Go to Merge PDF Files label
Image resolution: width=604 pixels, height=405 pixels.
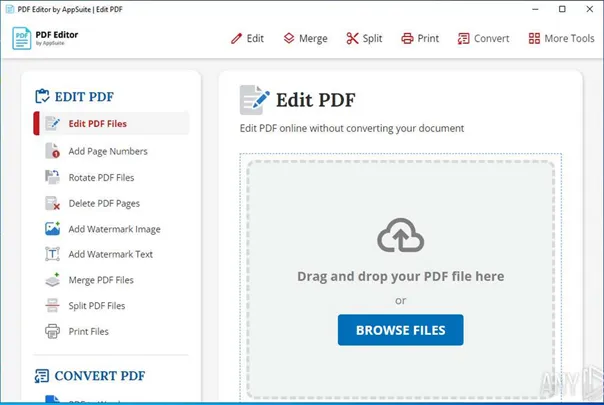coord(101,280)
